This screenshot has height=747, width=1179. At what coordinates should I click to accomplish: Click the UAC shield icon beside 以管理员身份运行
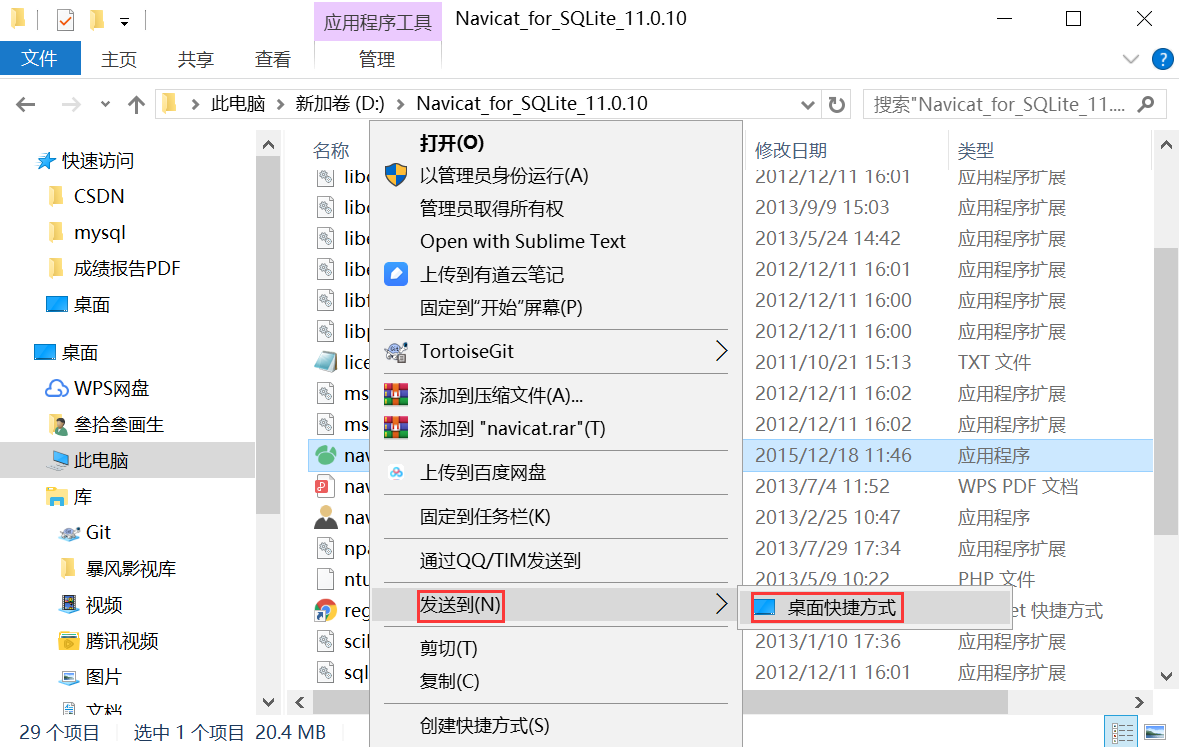point(396,176)
